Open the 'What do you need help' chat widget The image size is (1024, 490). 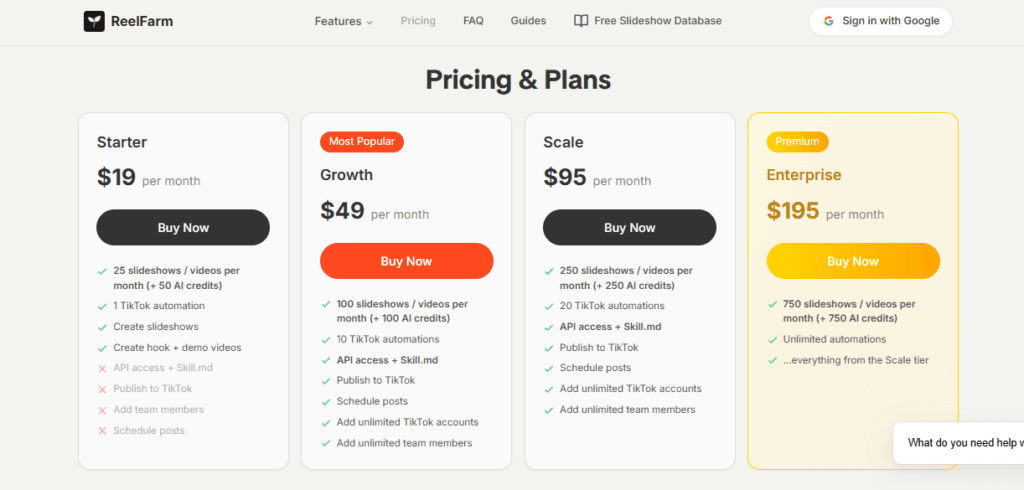pyautogui.click(x=960, y=442)
